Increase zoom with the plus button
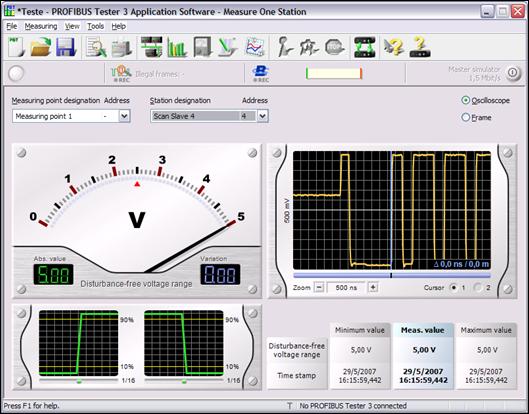 (373, 288)
